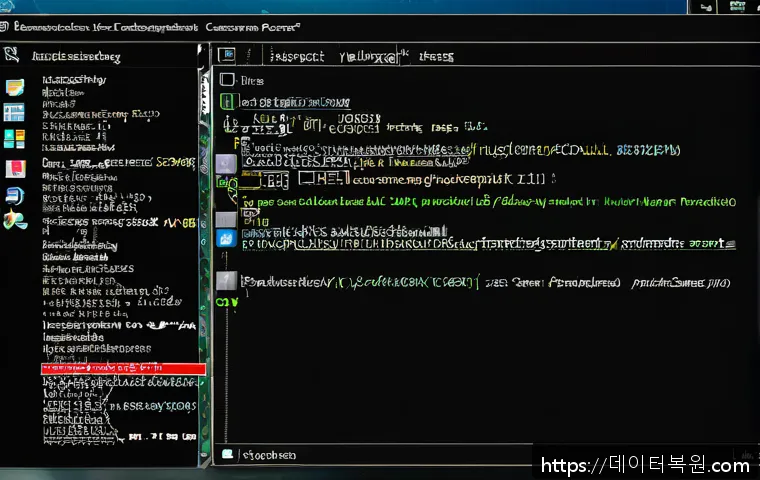Select the blue table grid icon in sidebar
The image size is (760, 480).
(14, 112)
